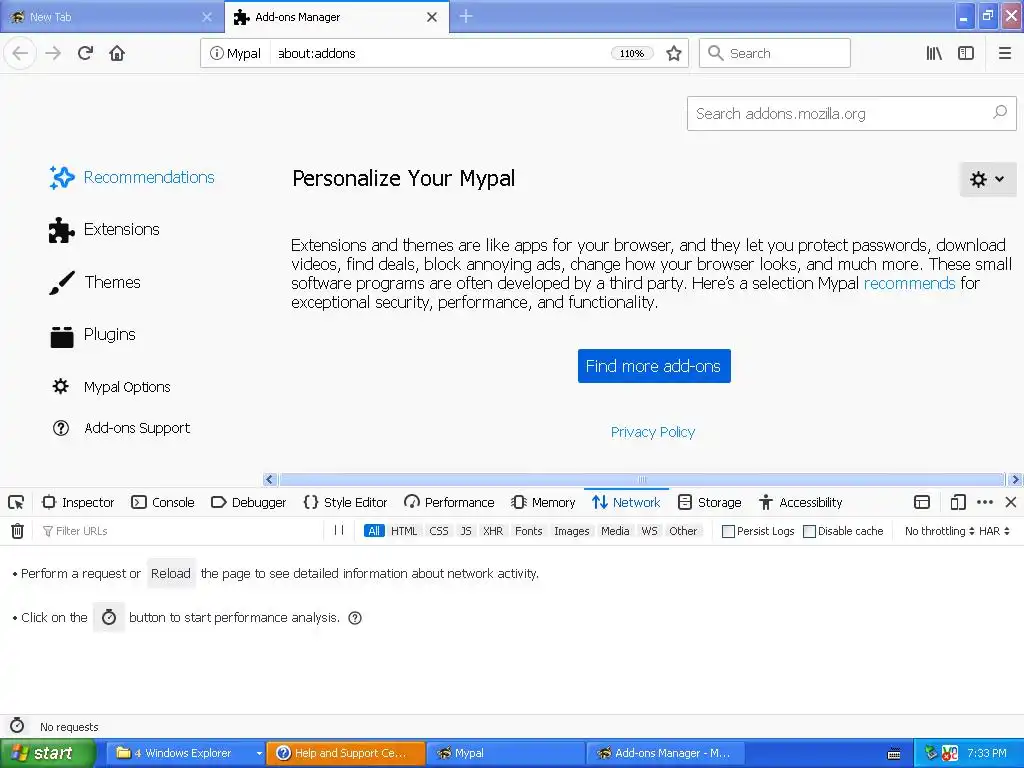Switch to the Console devtools tab
The image size is (1024, 768).
point(163,502)
